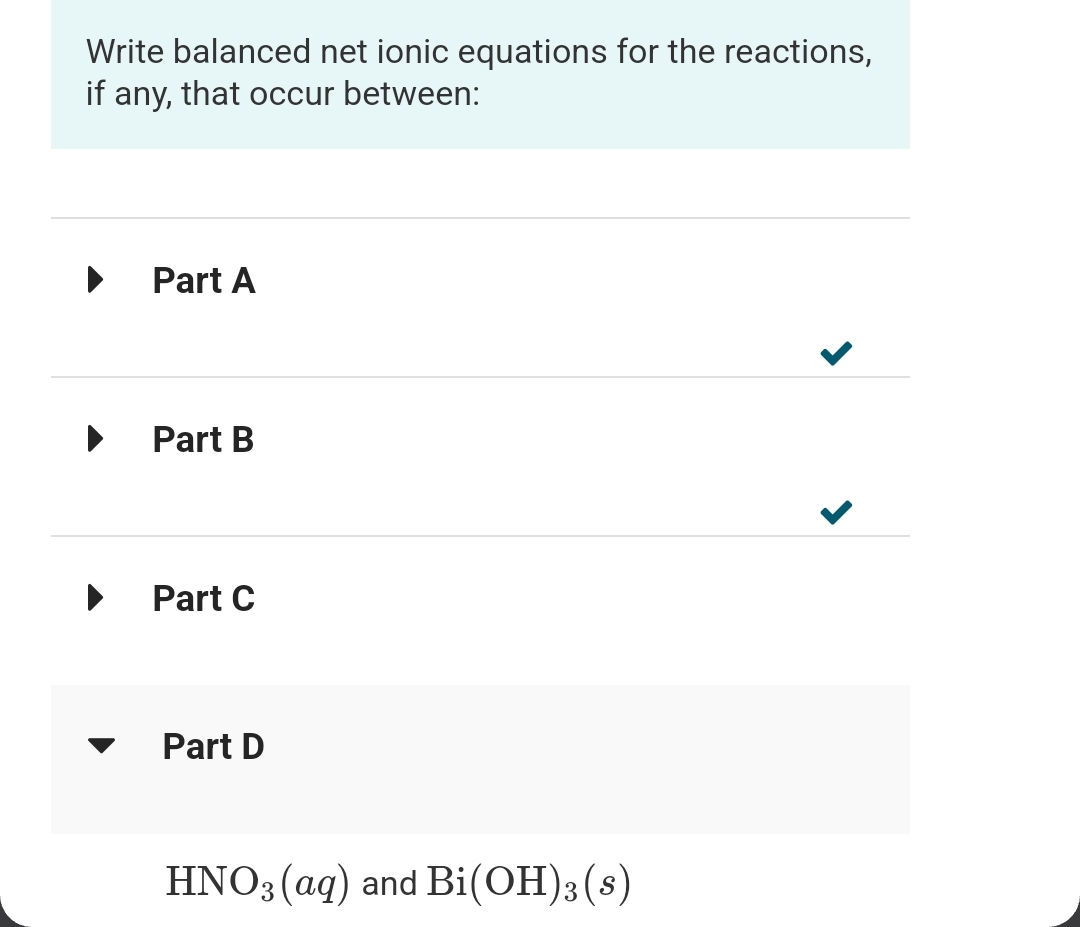Click the right-pointing arrow for Part C

95,598
